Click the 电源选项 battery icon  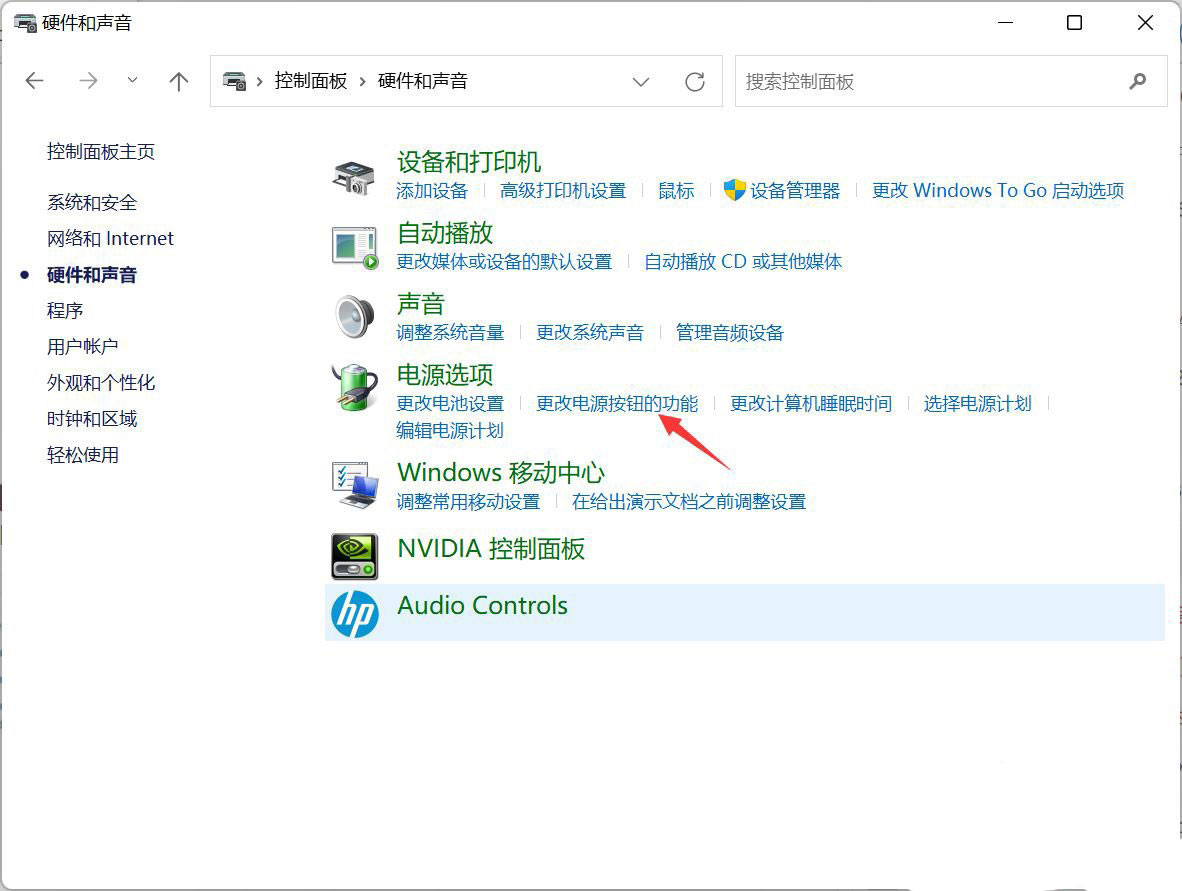(354, 387)
